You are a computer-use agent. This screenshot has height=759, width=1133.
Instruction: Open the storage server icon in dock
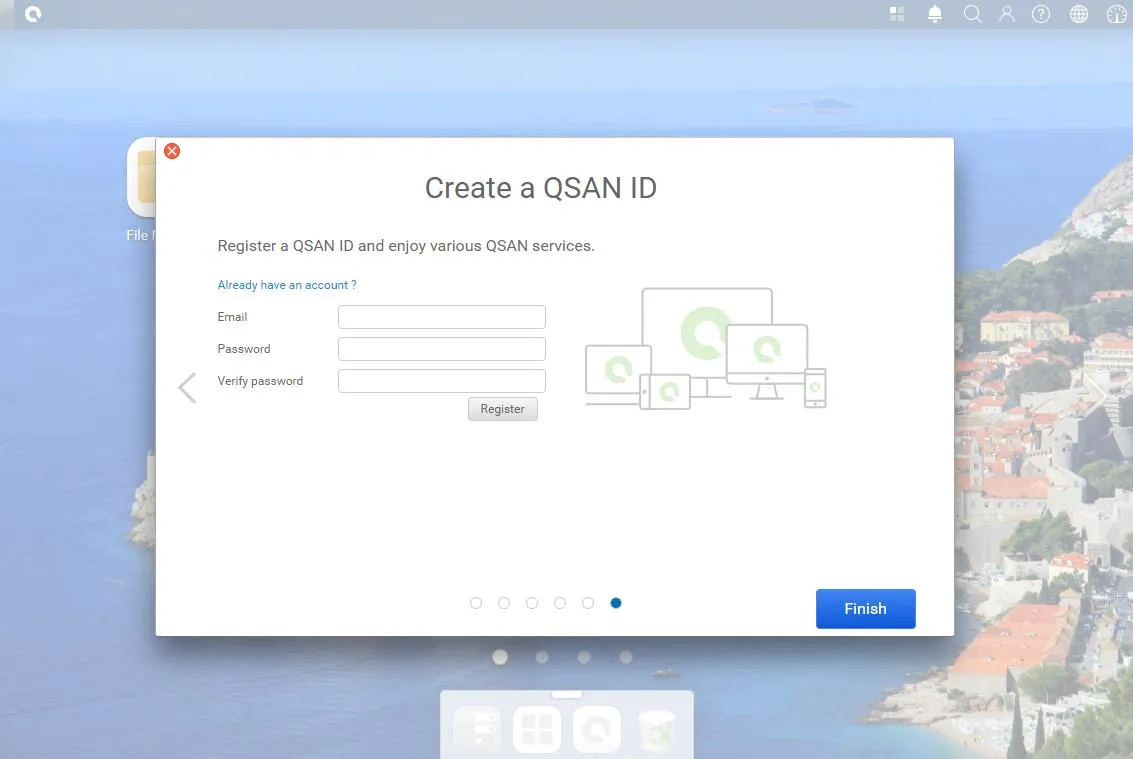[x=477, y=729]
